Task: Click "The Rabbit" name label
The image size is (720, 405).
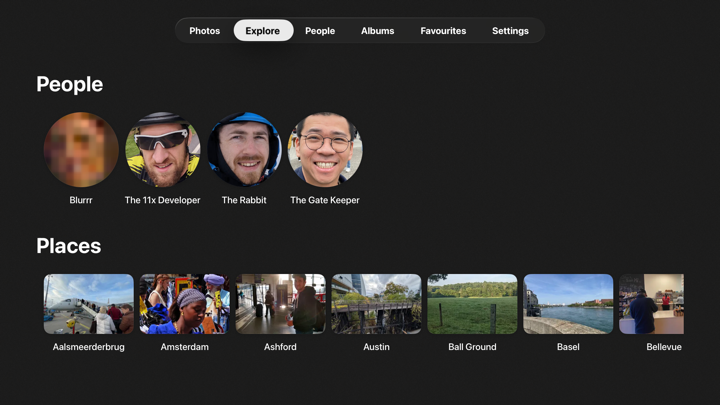Action: click(x=244, y=200)
